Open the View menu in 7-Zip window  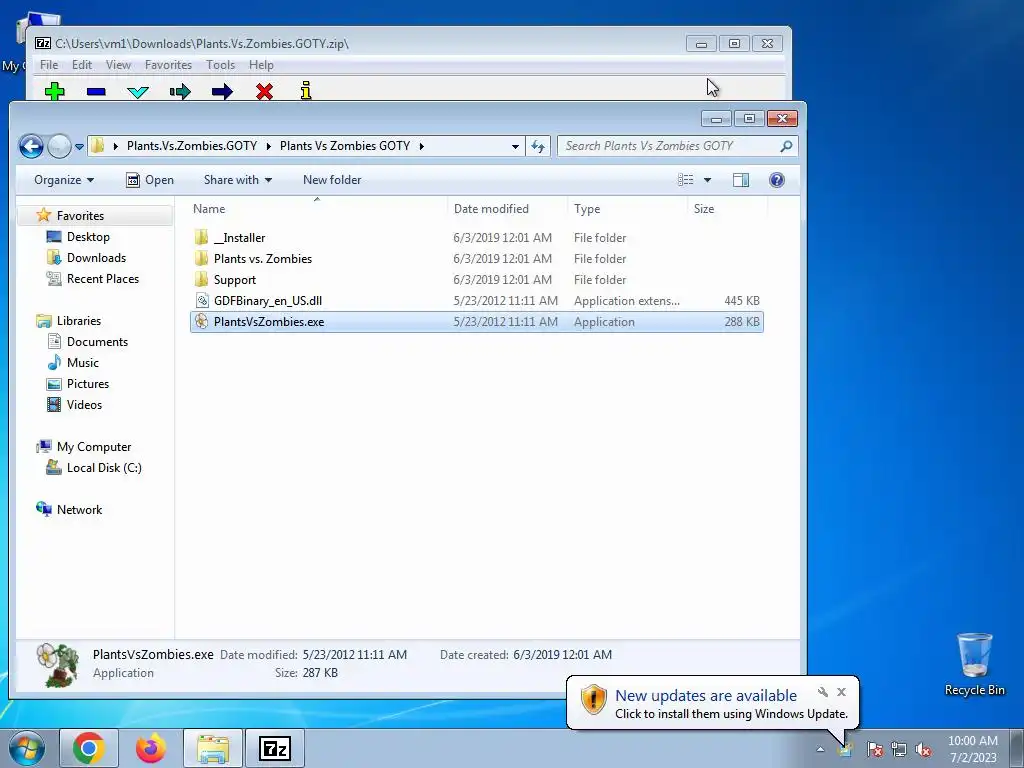pos(118,65)
